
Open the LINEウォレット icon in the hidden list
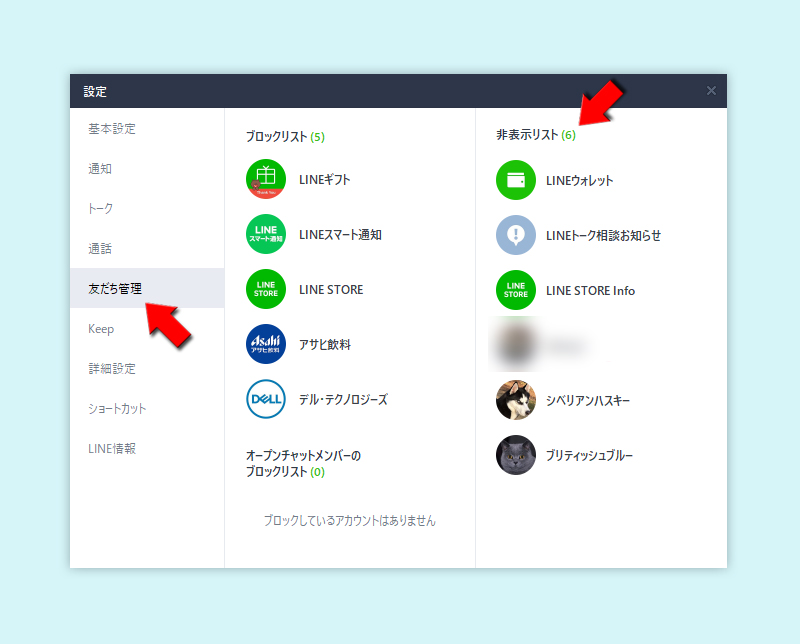click(516, 180)
